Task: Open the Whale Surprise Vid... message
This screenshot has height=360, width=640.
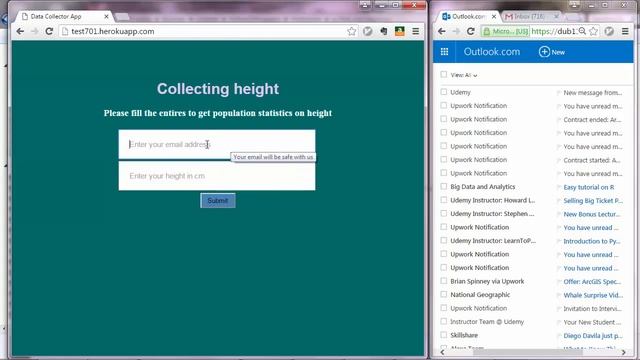Action: (x=593, y=295)
